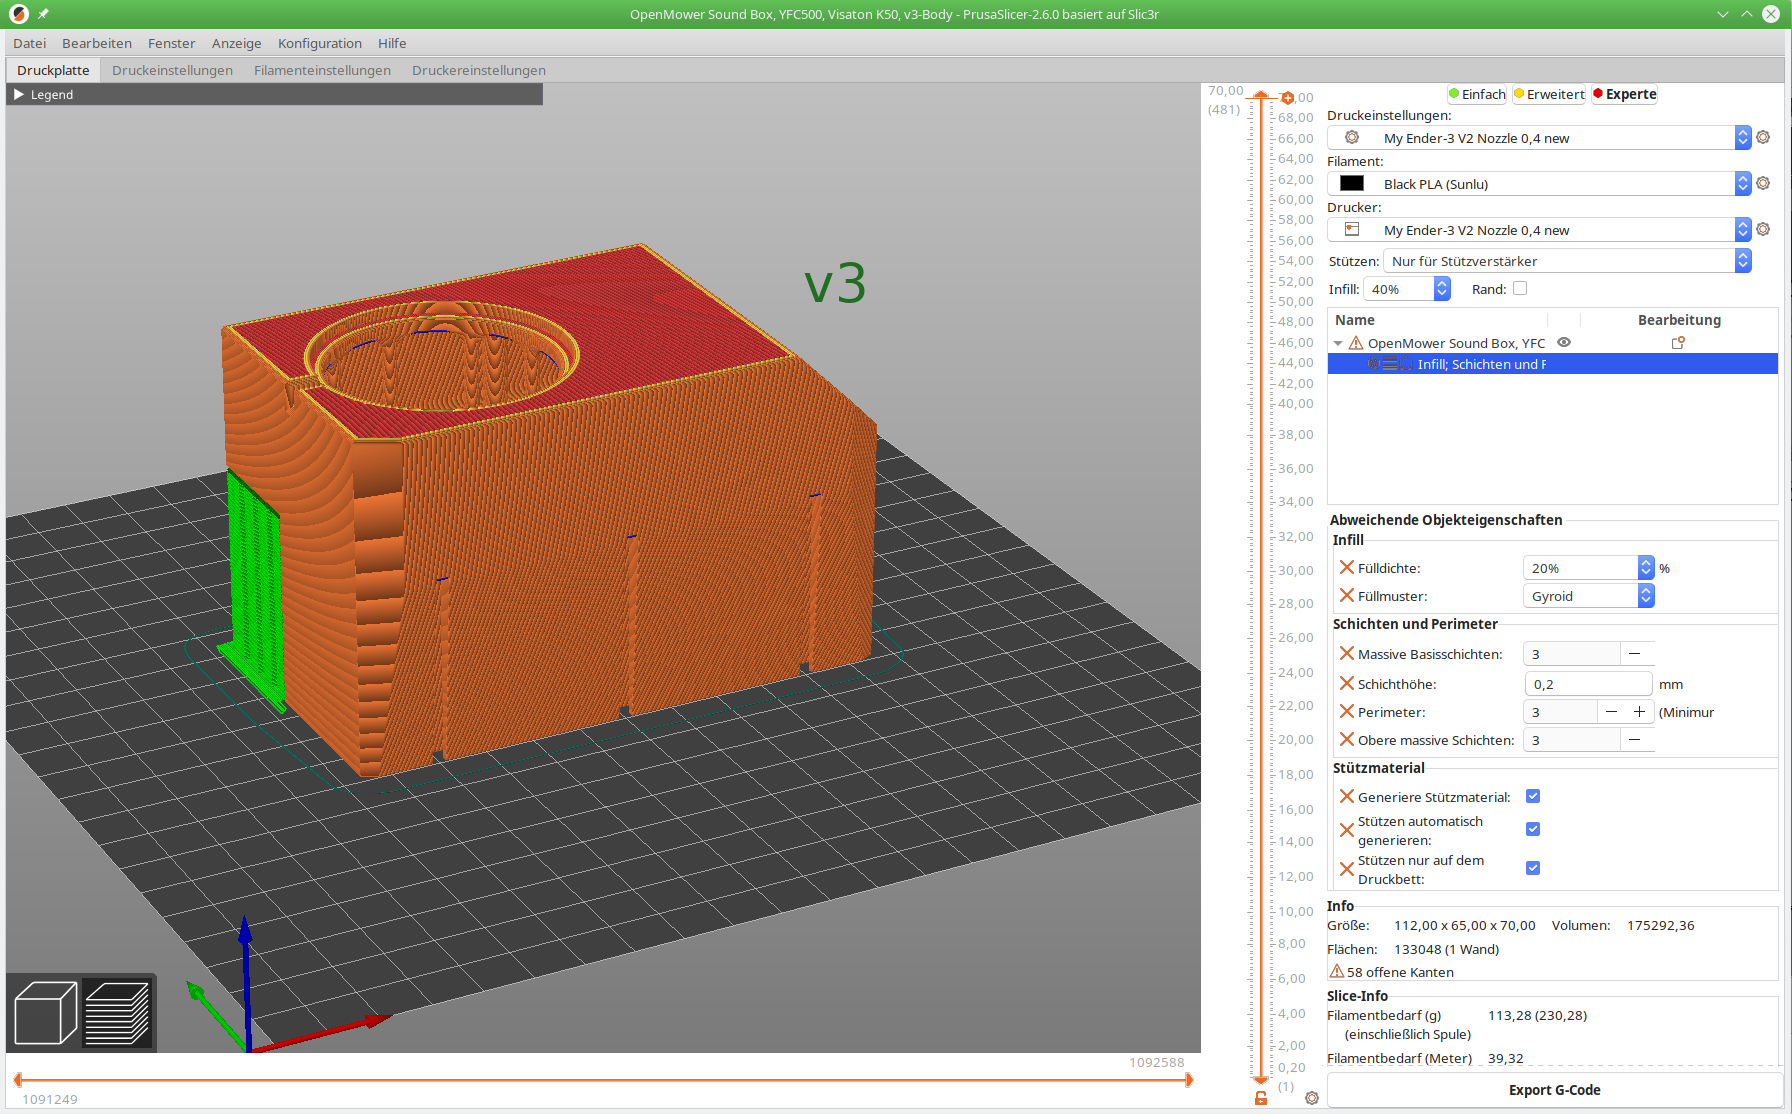This screenshot has height=1114, width=1792.
Task: Click the cog icon inside Druckeinstellungen combo box
Action: 1352,137
